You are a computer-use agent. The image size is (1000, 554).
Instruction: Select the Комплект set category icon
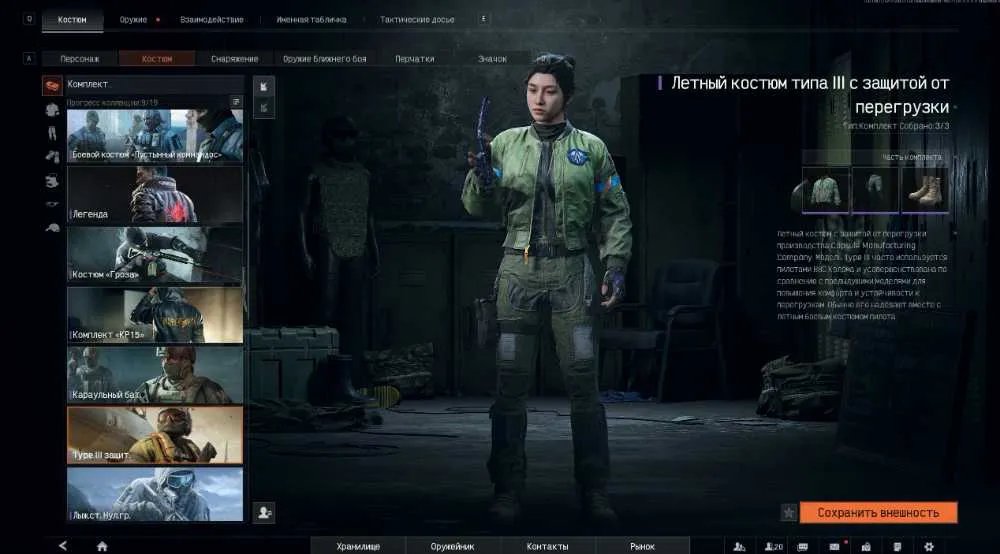[52, 85]
